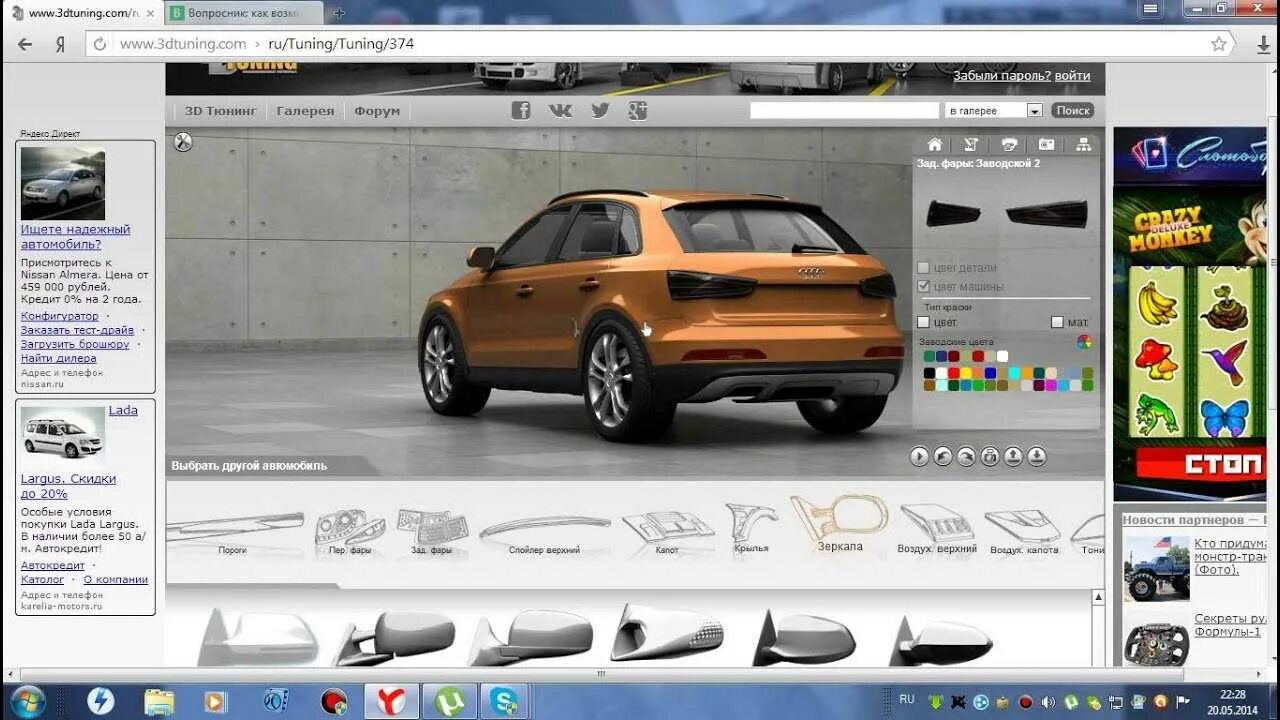Pick the white factory color swatch
The height and width of the screenshot is (720, 1280).
point(1002,356)
